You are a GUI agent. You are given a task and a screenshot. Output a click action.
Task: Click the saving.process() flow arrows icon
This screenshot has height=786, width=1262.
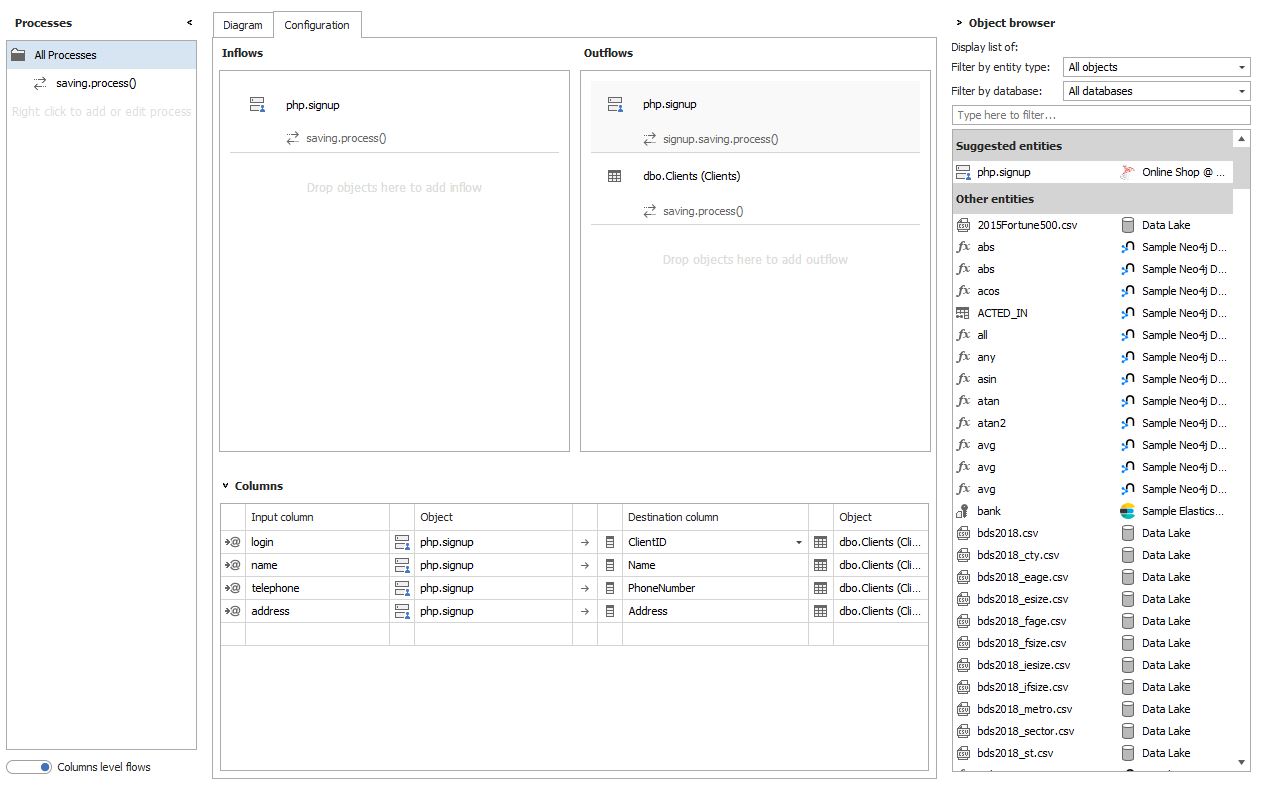pos(40,84)
